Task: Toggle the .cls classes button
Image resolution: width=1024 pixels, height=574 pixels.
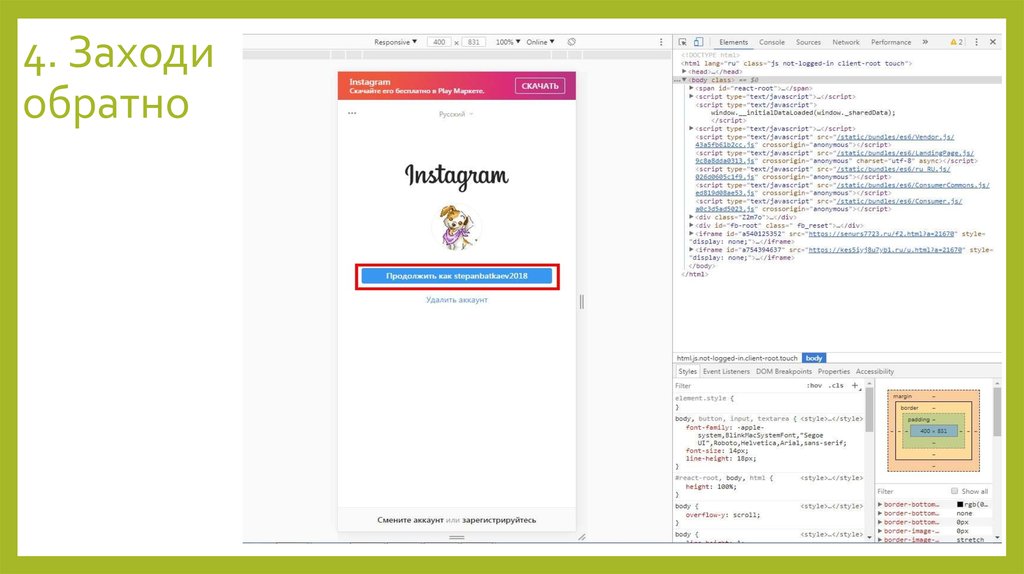Action: click(836, 385)
